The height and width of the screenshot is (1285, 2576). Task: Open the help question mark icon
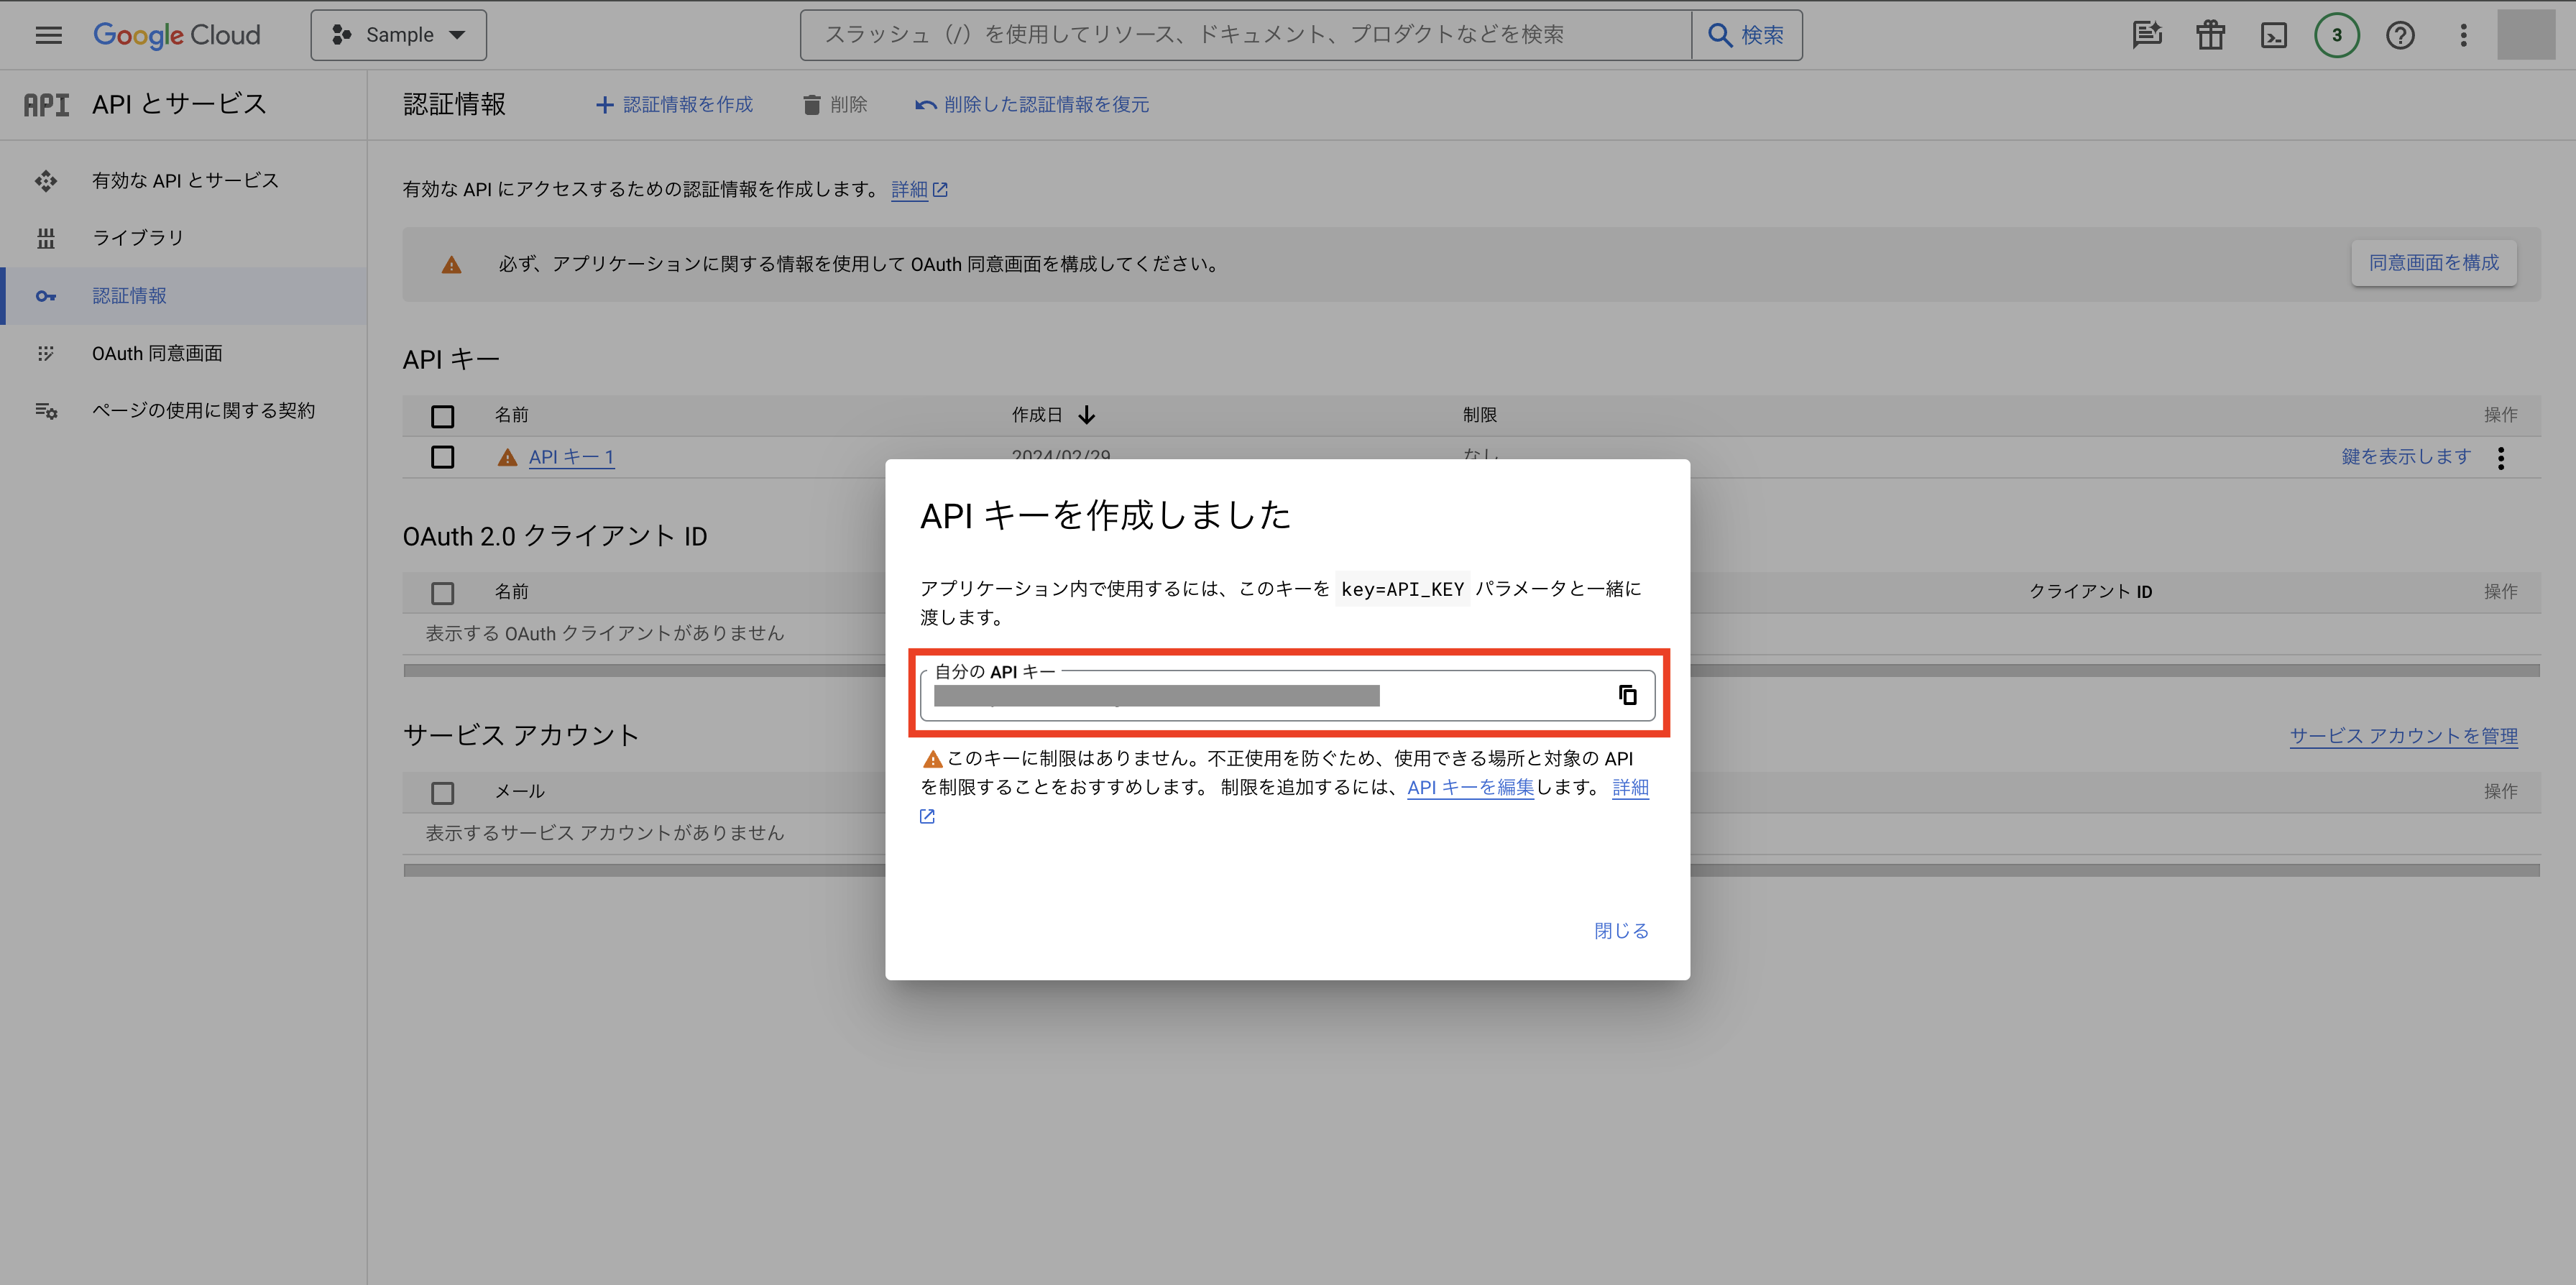coord(2400,35)
